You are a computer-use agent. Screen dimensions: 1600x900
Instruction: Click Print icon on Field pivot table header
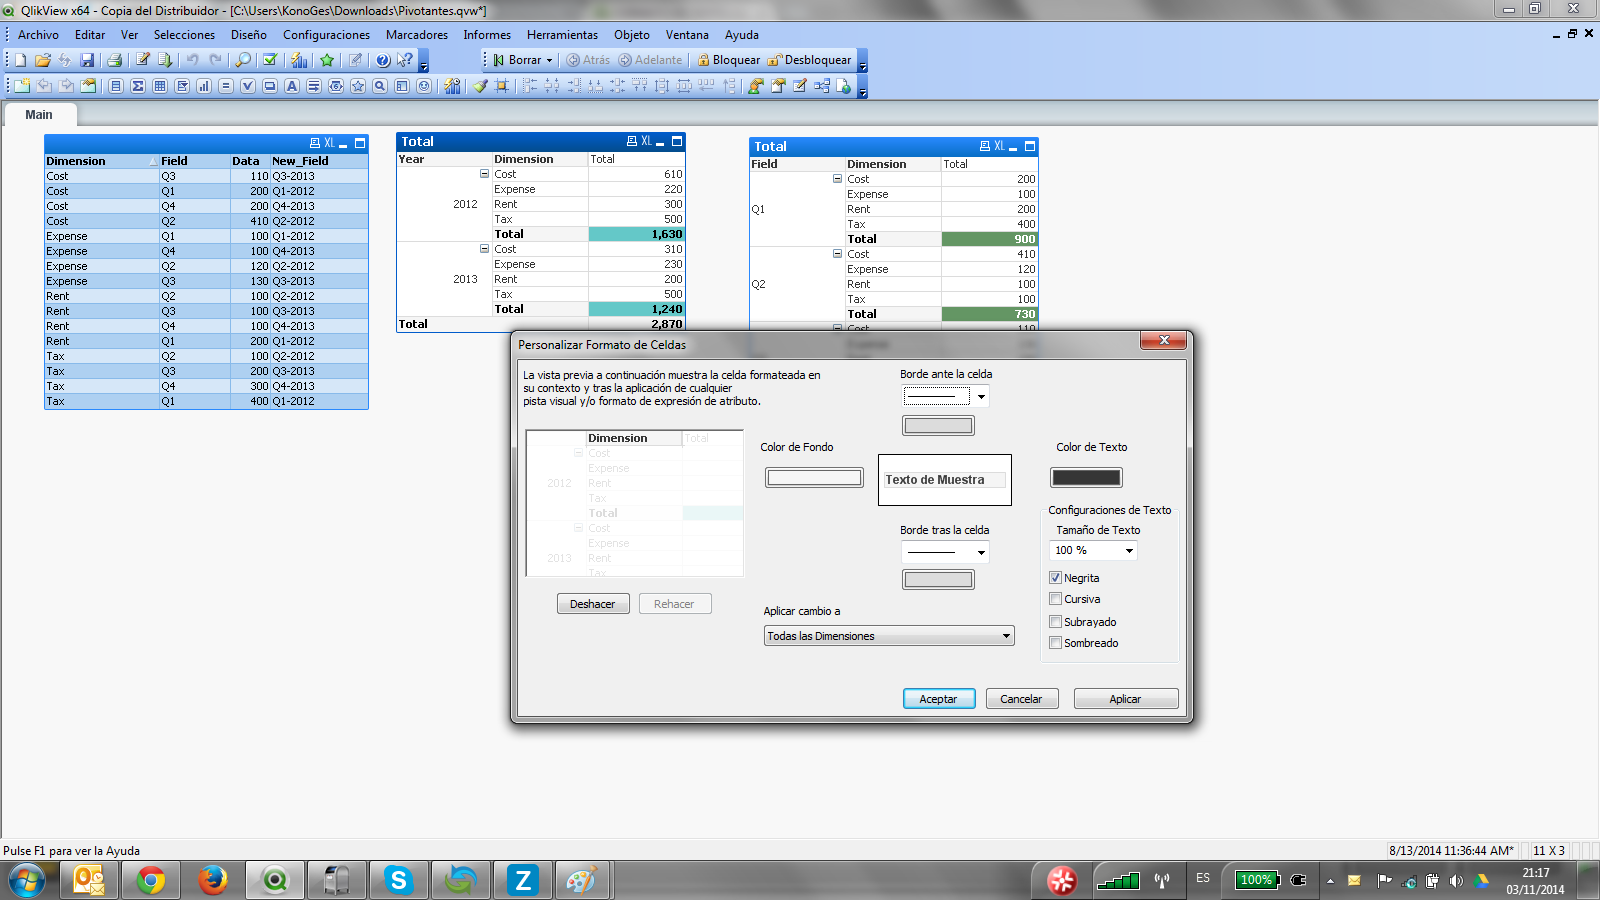[x=985, y=146]
